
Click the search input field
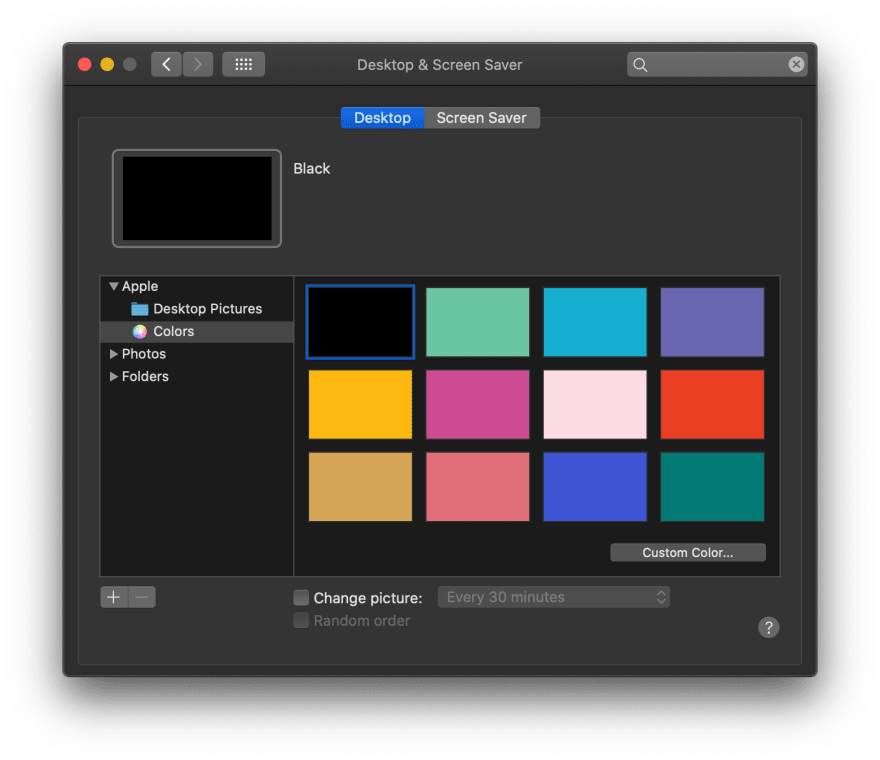(x=717, y=65)
